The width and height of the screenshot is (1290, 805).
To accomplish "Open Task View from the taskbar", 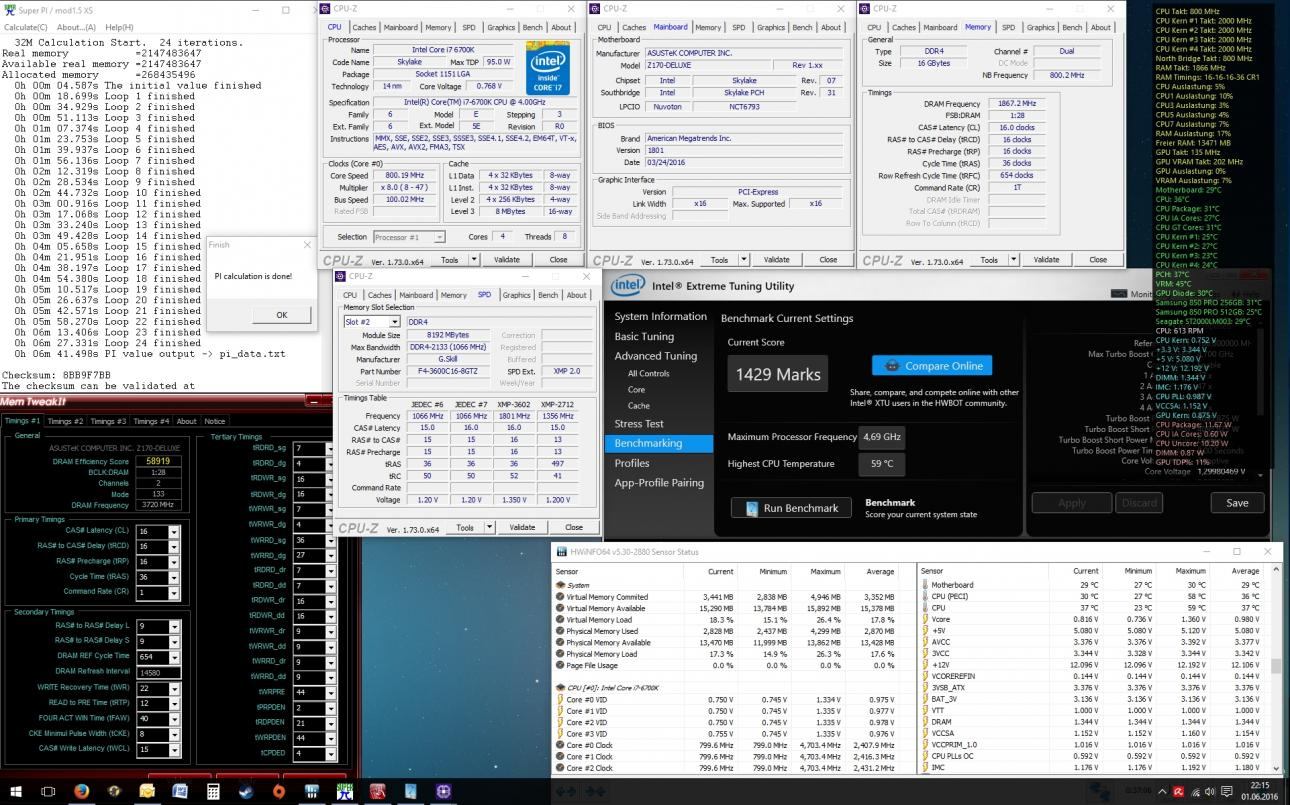I will pyautogui.click(x=48, y=791).
